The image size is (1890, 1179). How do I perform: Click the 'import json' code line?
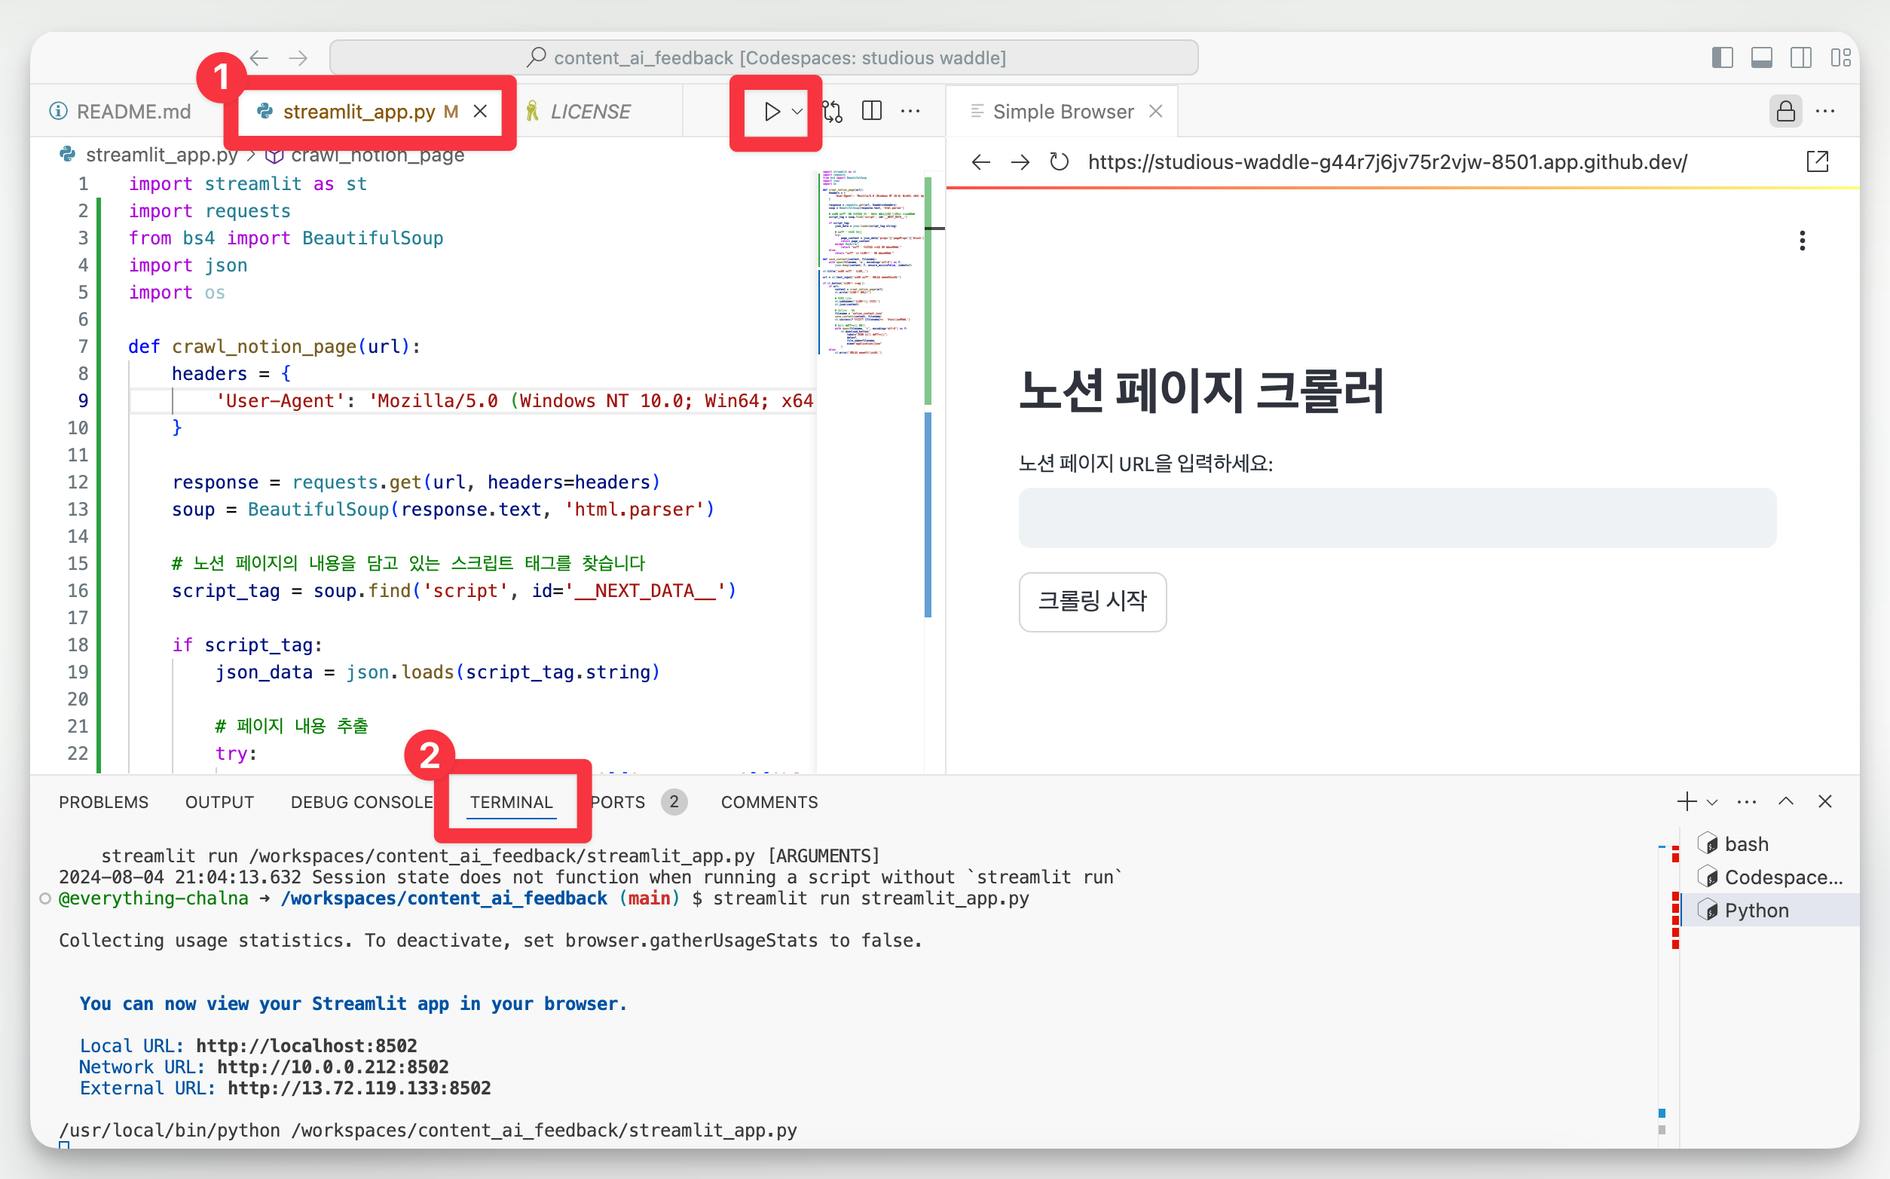coord(188,265)
